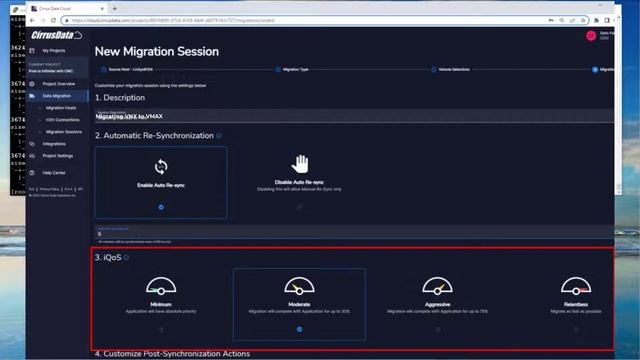Open H2H Connections sub-item
640x360 pixels.
tap(62, 120)
